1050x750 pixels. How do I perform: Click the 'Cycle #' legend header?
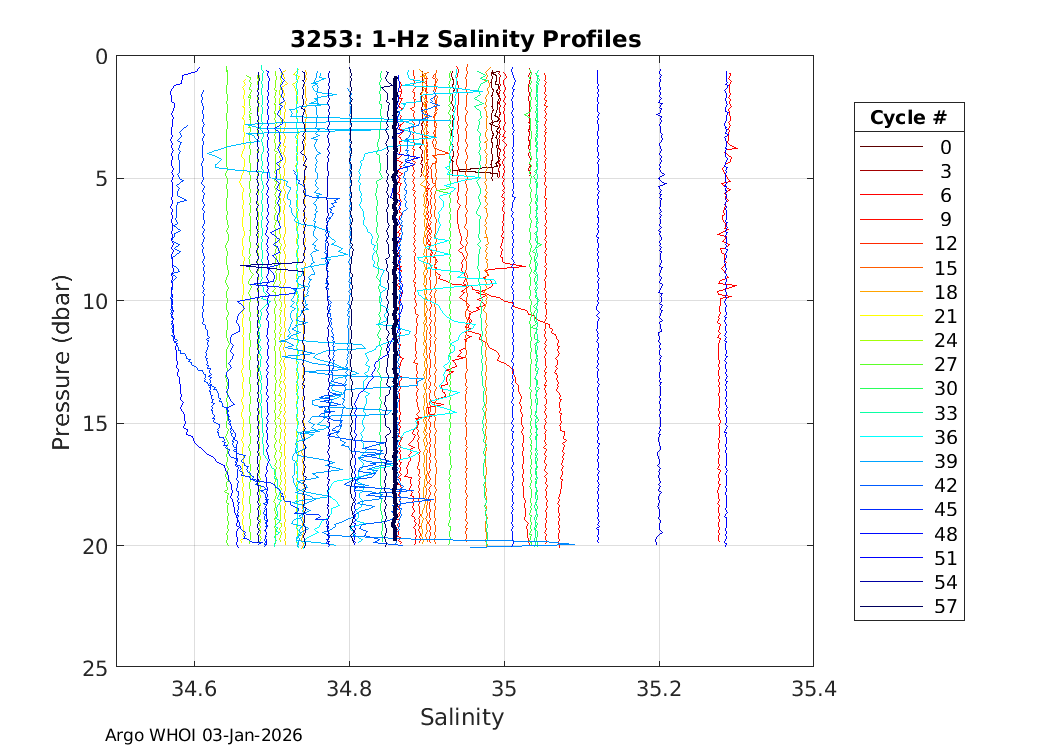(x=908, y=117)
